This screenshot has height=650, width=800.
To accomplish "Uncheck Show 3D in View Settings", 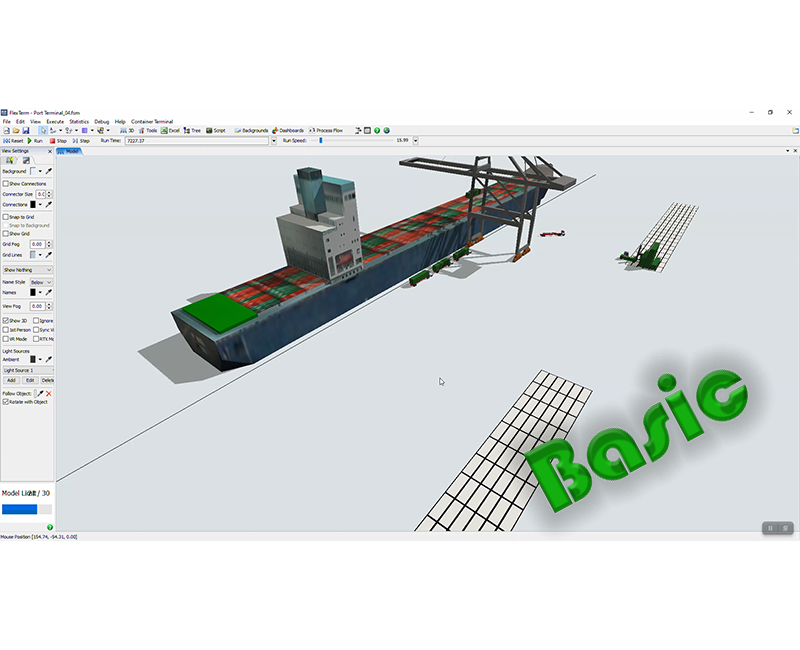I will 7,319.
